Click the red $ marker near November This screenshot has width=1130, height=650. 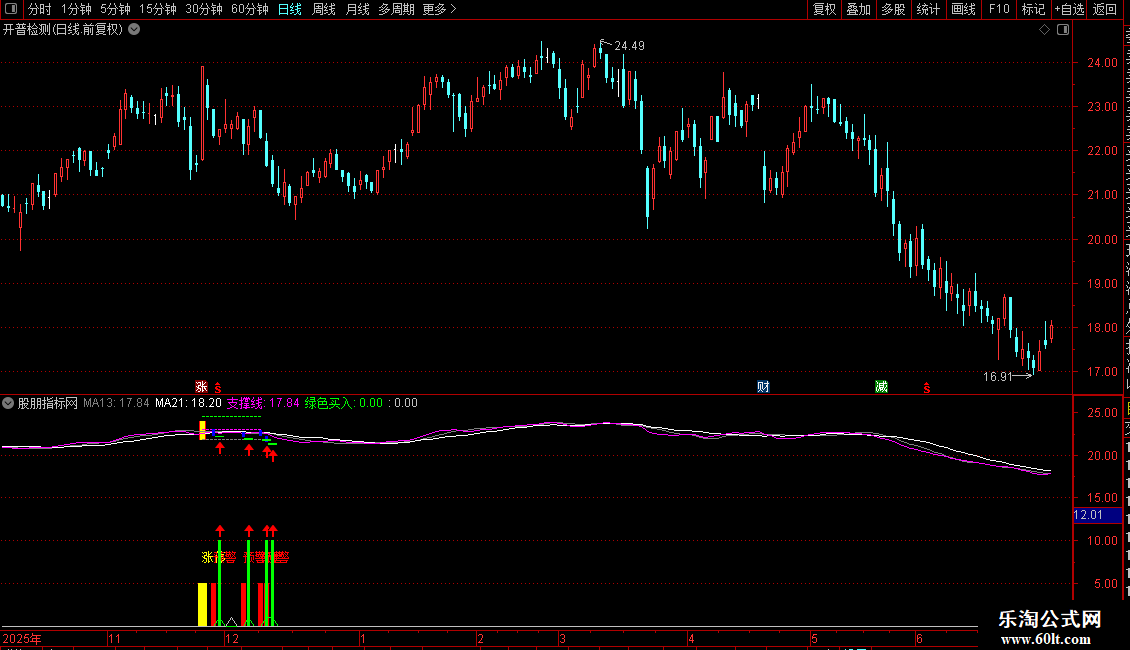click(x=218, y=388)
